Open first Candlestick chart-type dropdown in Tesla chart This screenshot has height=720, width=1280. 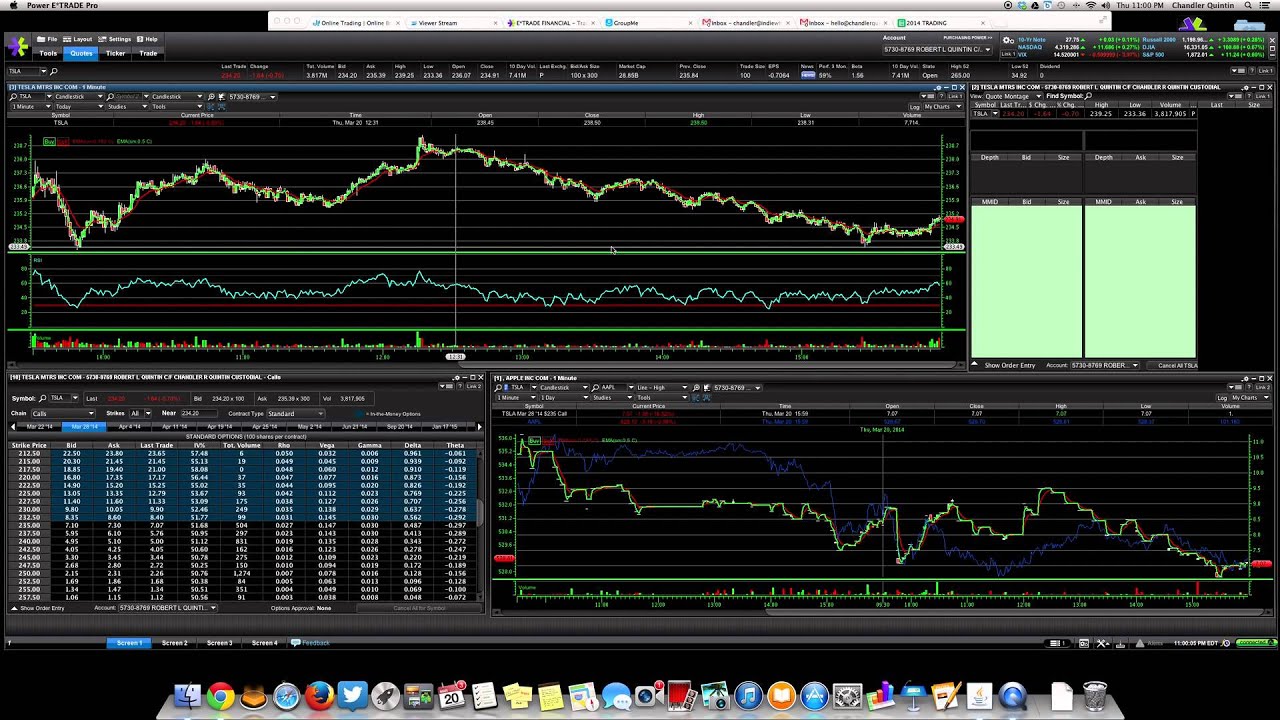coord(79,97)
